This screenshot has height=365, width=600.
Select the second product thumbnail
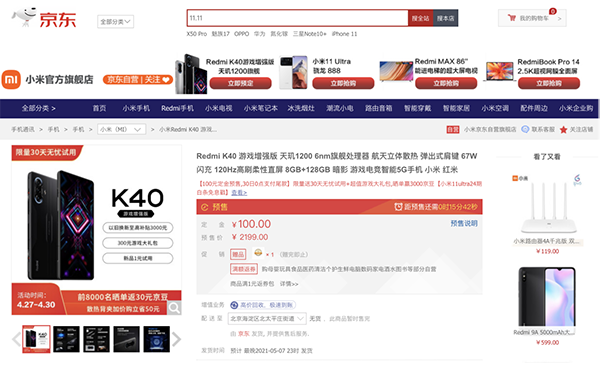(x=66, y=339)
